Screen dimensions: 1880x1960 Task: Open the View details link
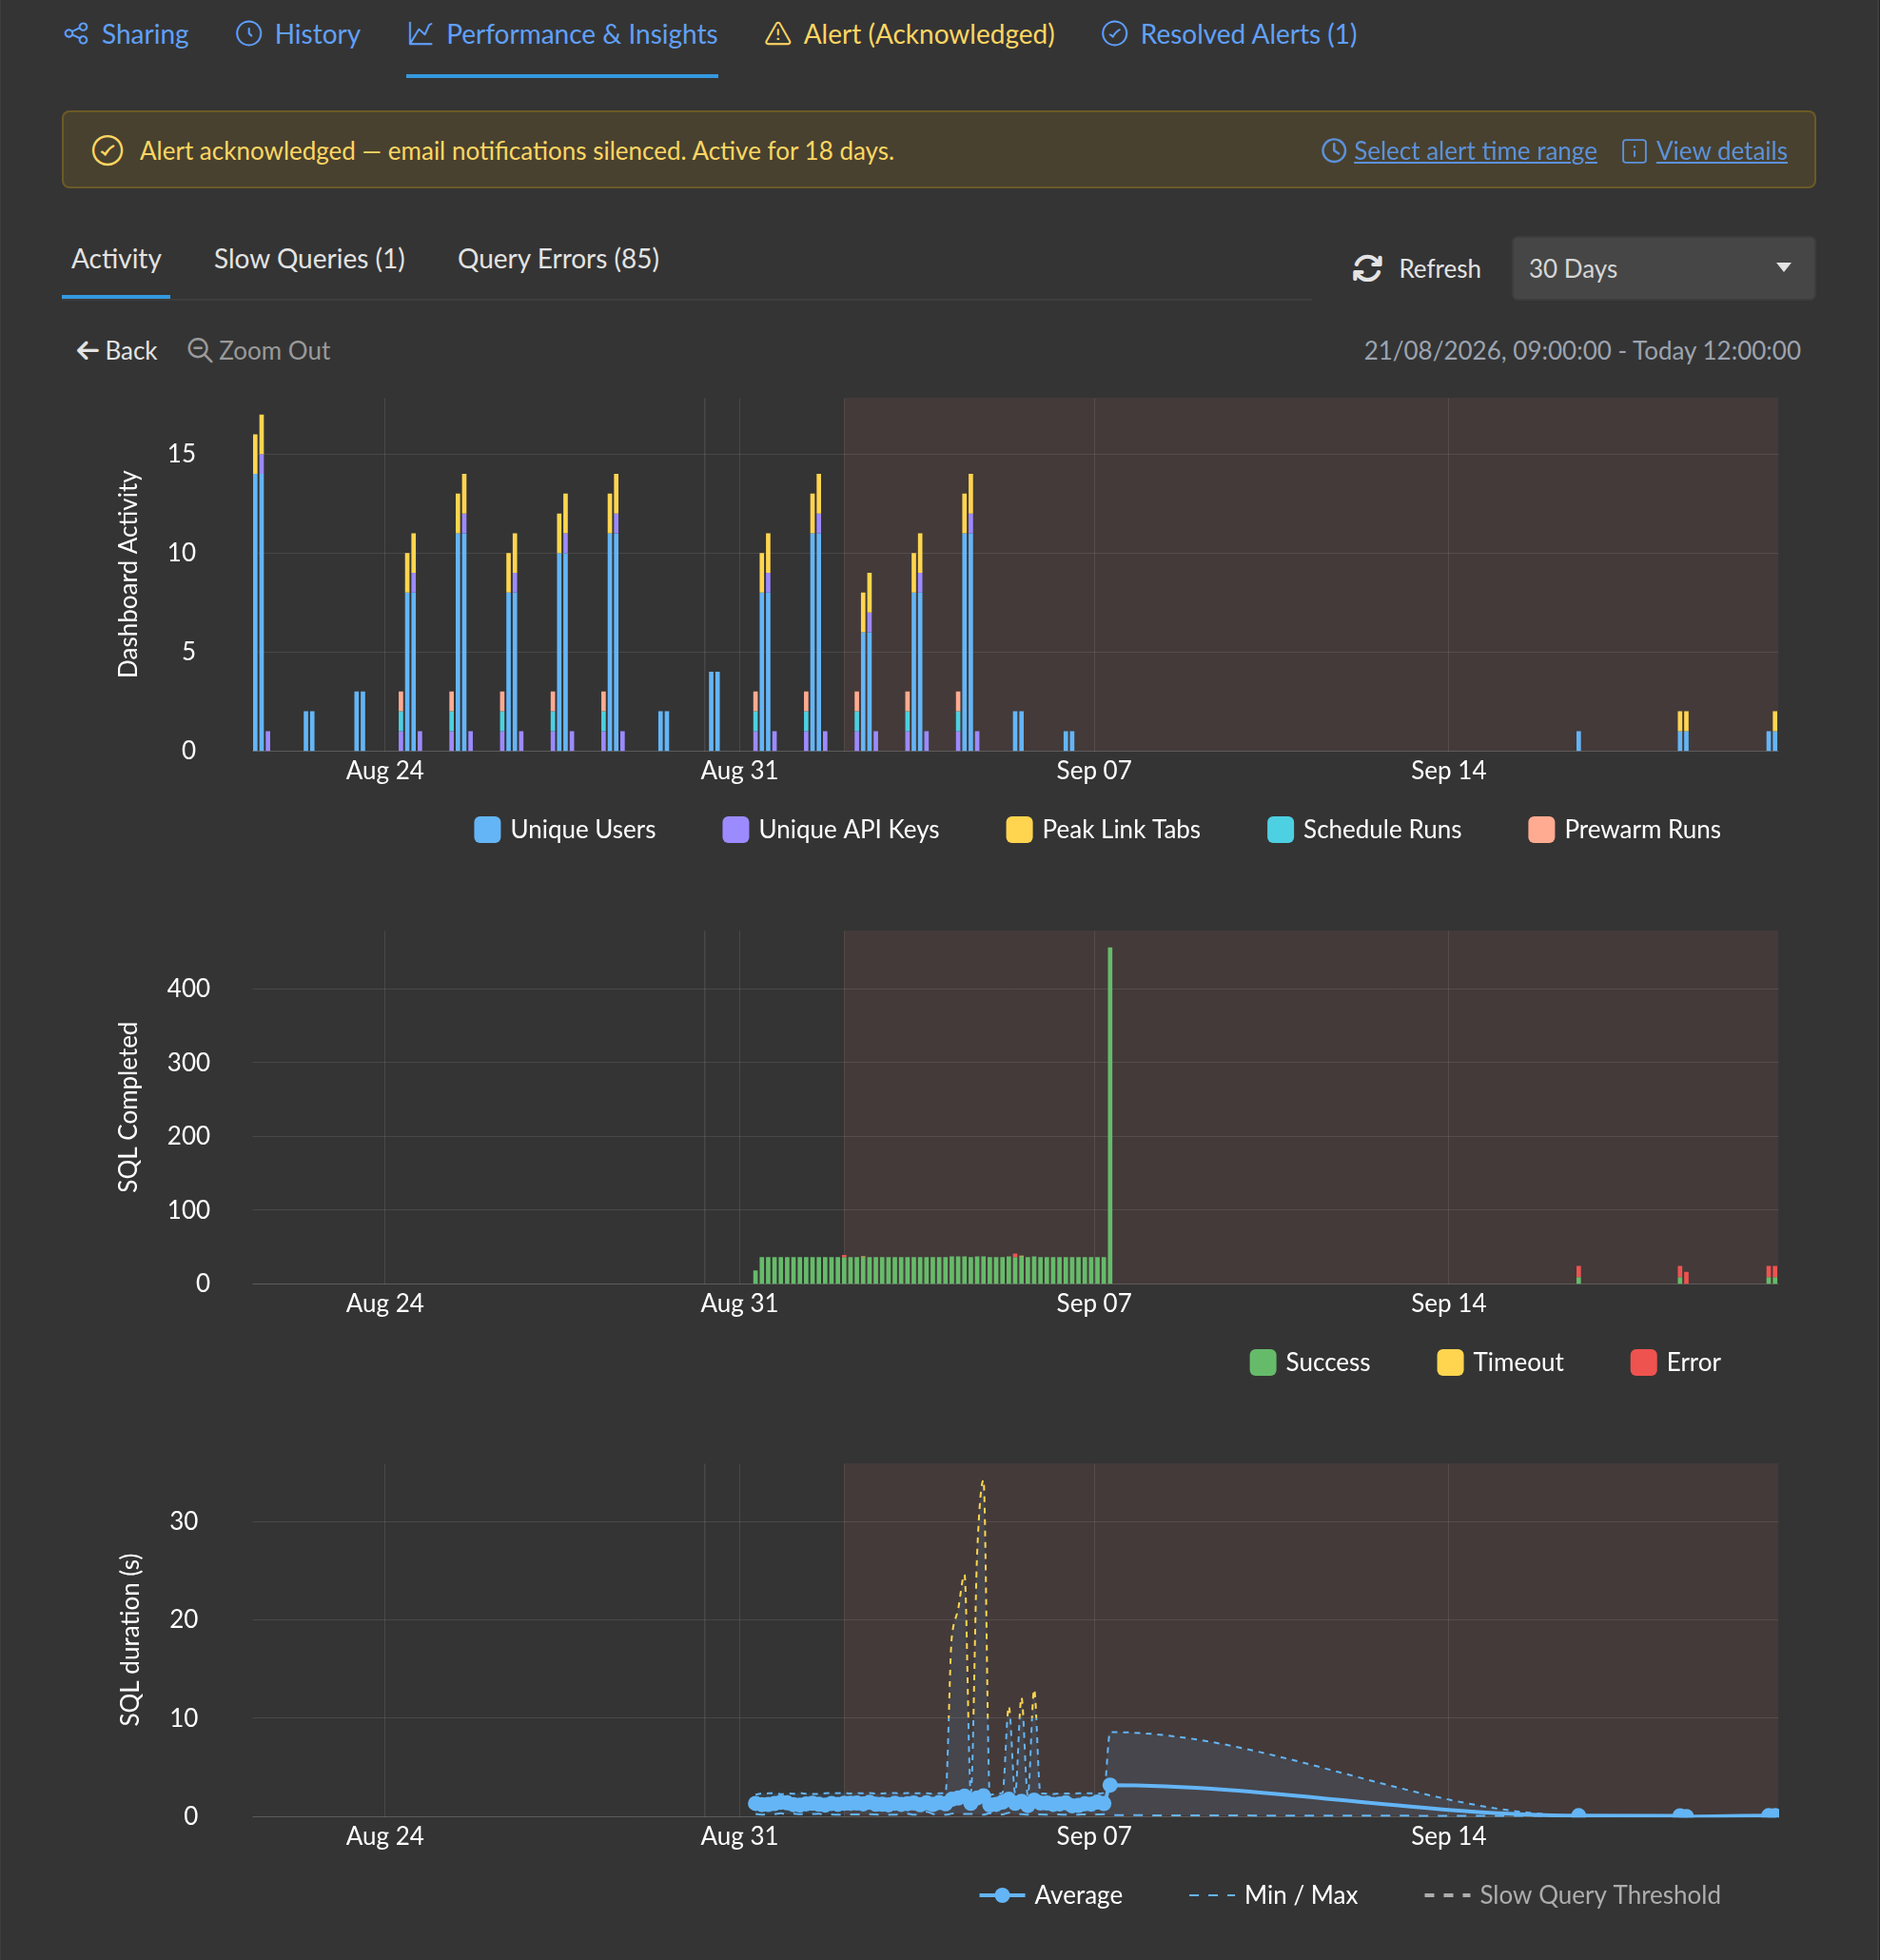point(1721,151)
